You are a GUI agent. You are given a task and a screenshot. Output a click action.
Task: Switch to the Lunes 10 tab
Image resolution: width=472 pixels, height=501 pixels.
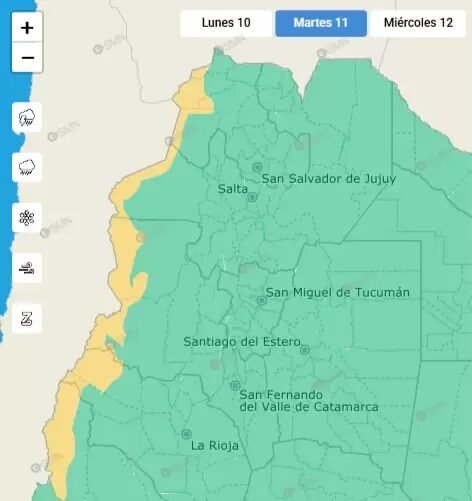click(226, 23)
